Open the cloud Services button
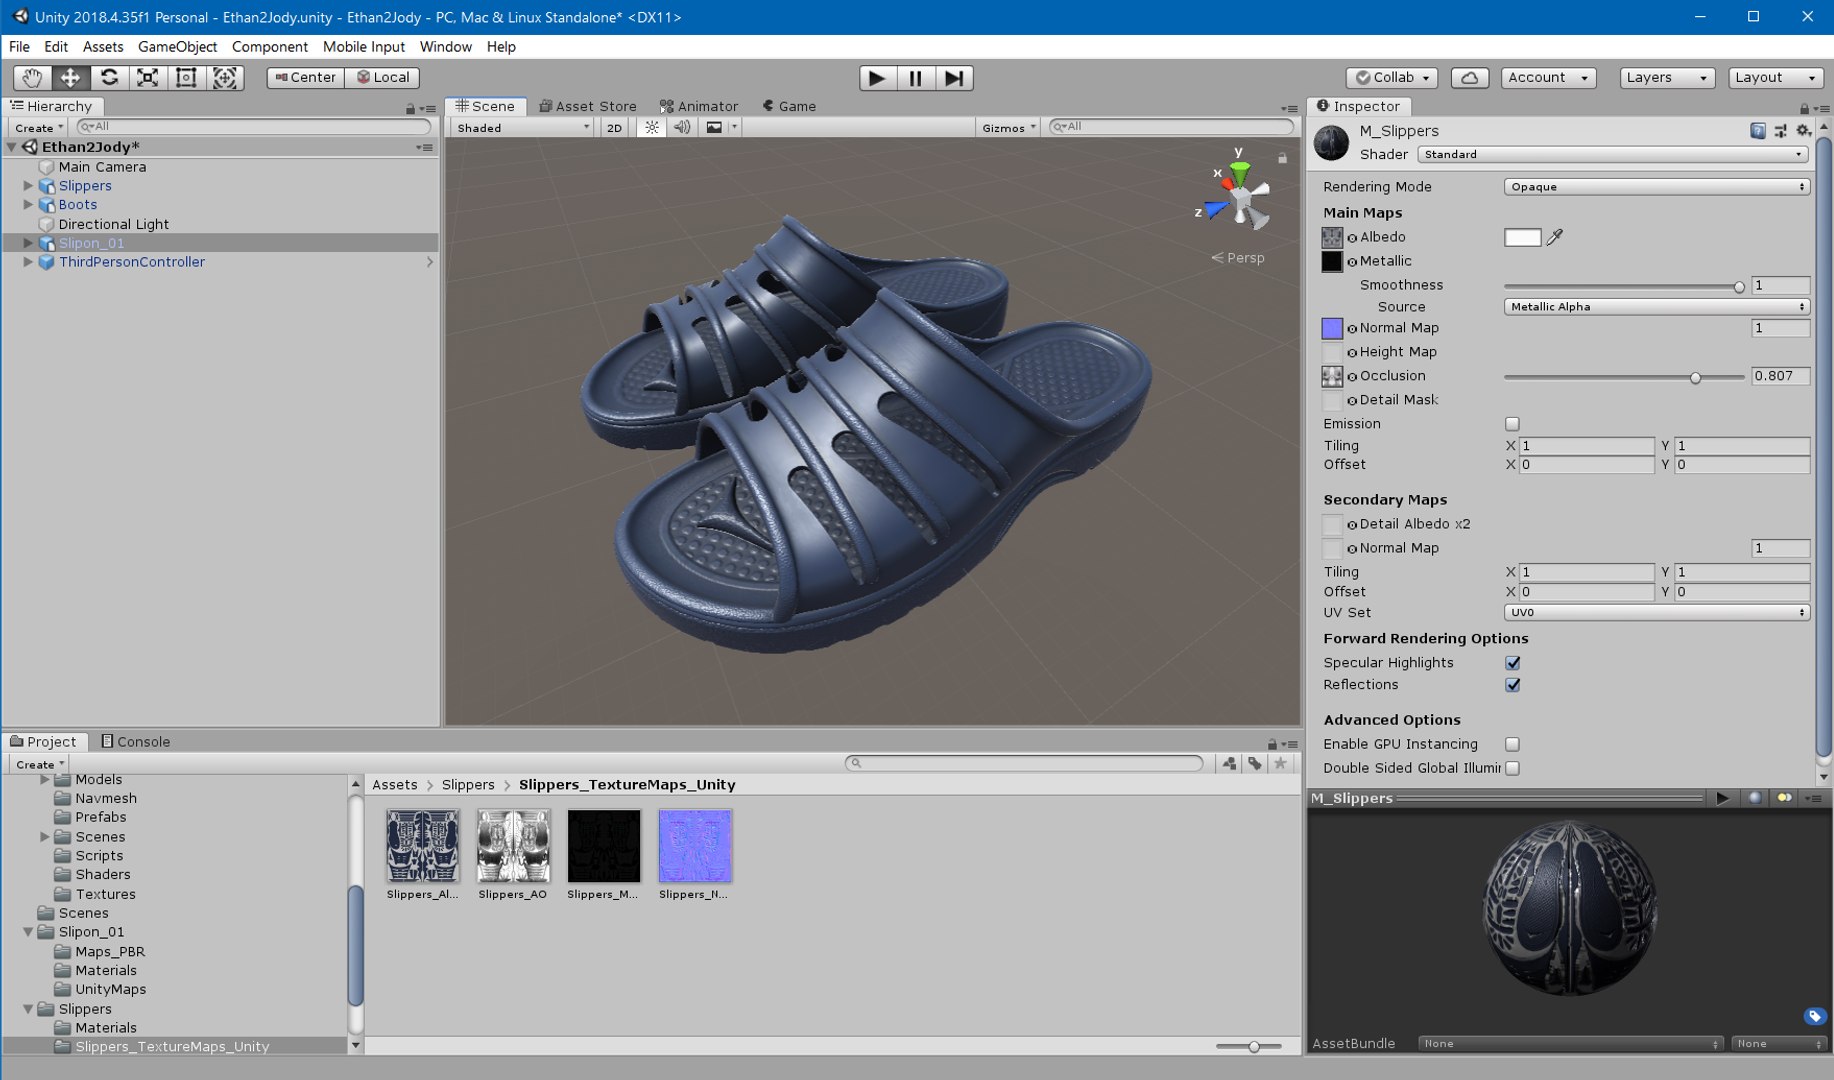The width and height of the screenshot is (1834, 1080). (1469, 78)
